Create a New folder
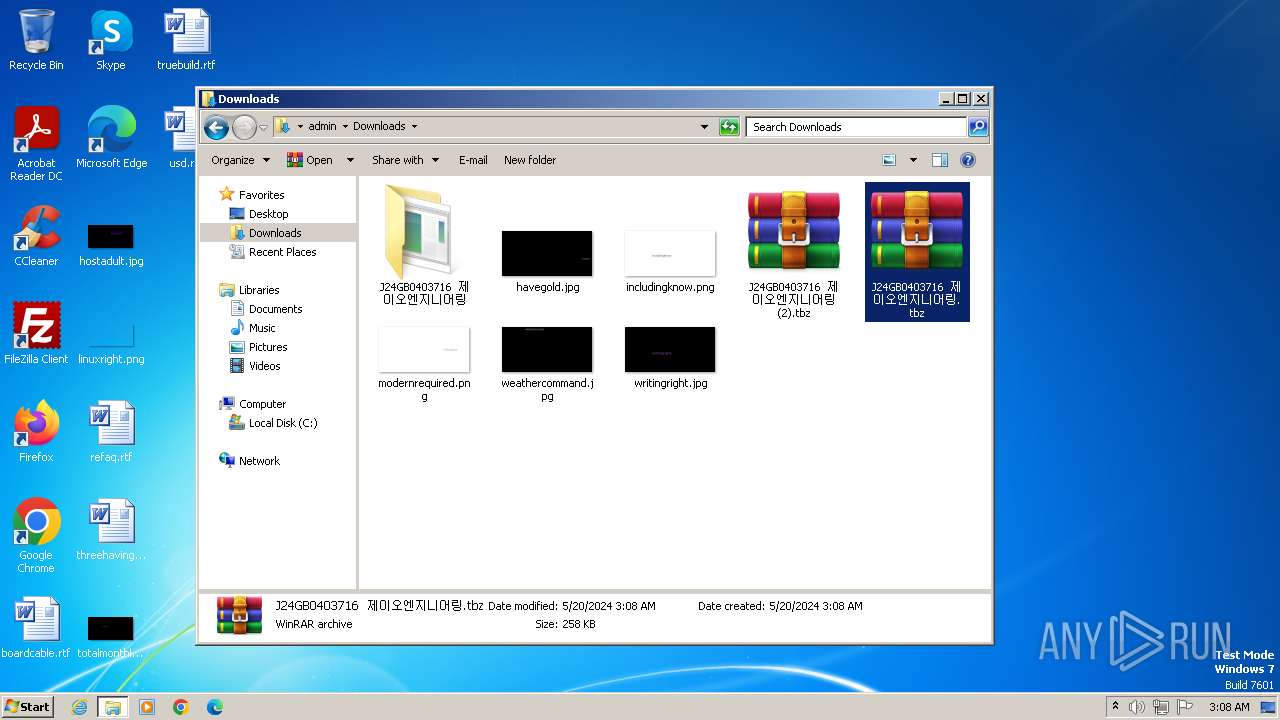The height and width of the screenshot is (720, 1280). click(x=530, y=160)
